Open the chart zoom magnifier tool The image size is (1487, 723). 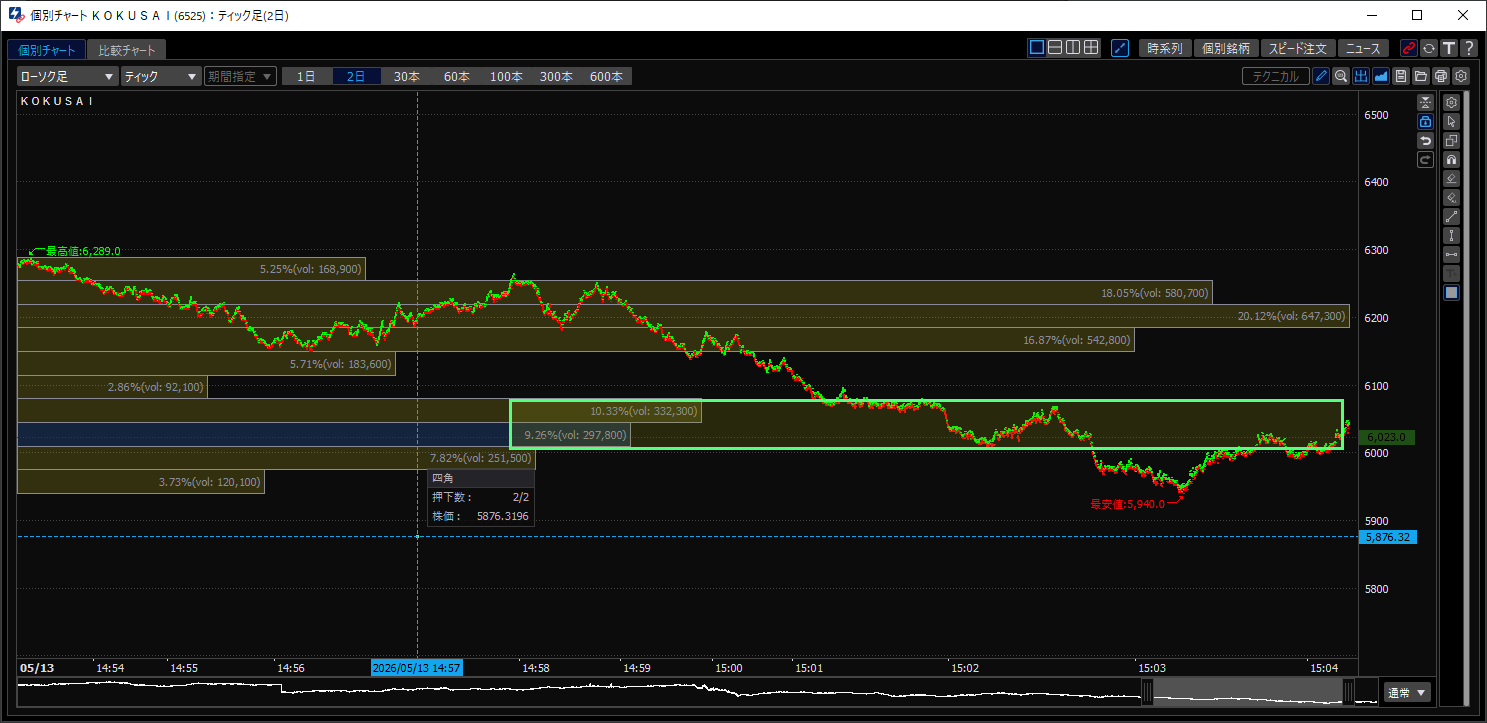point(1341,76)
